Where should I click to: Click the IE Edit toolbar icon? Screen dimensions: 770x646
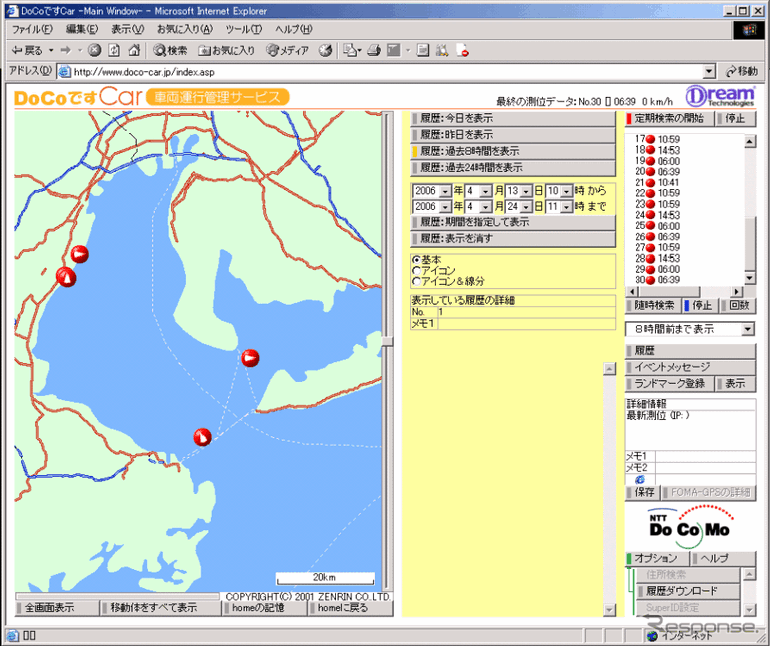coord(394,50)
